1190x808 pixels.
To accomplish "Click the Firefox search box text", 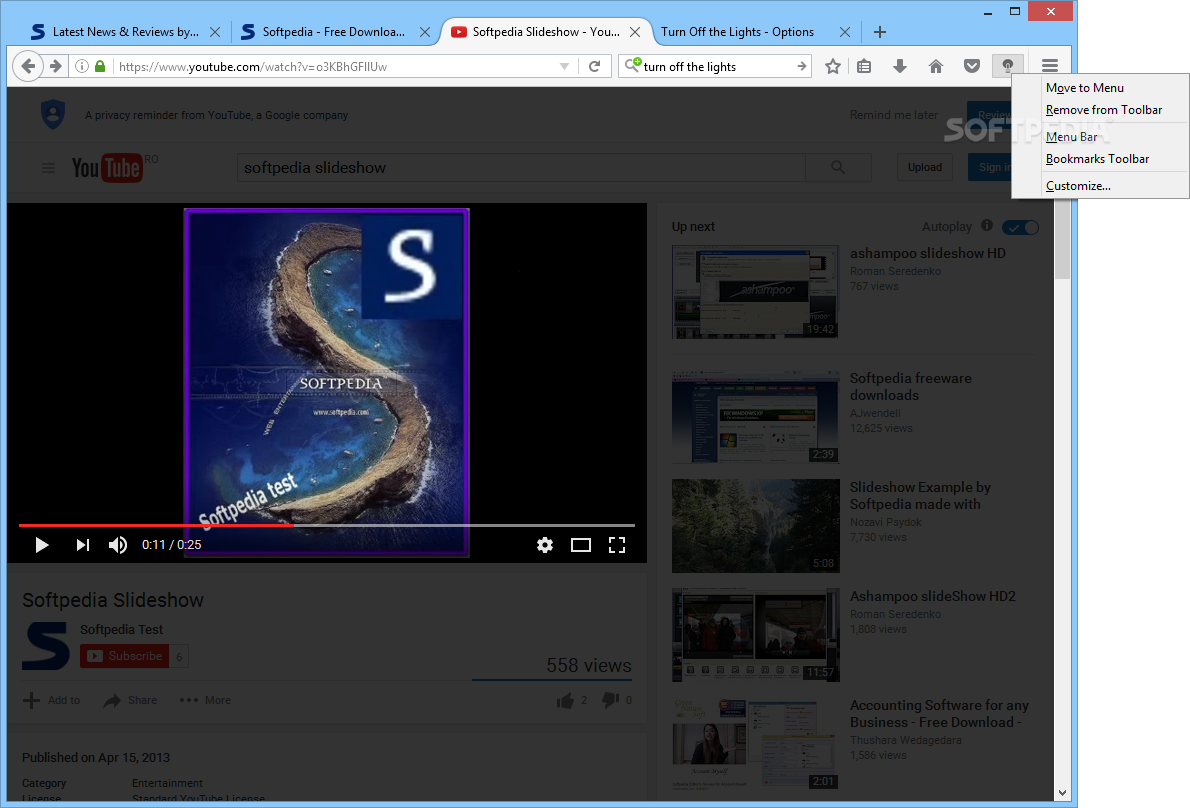I will (689, 67).
